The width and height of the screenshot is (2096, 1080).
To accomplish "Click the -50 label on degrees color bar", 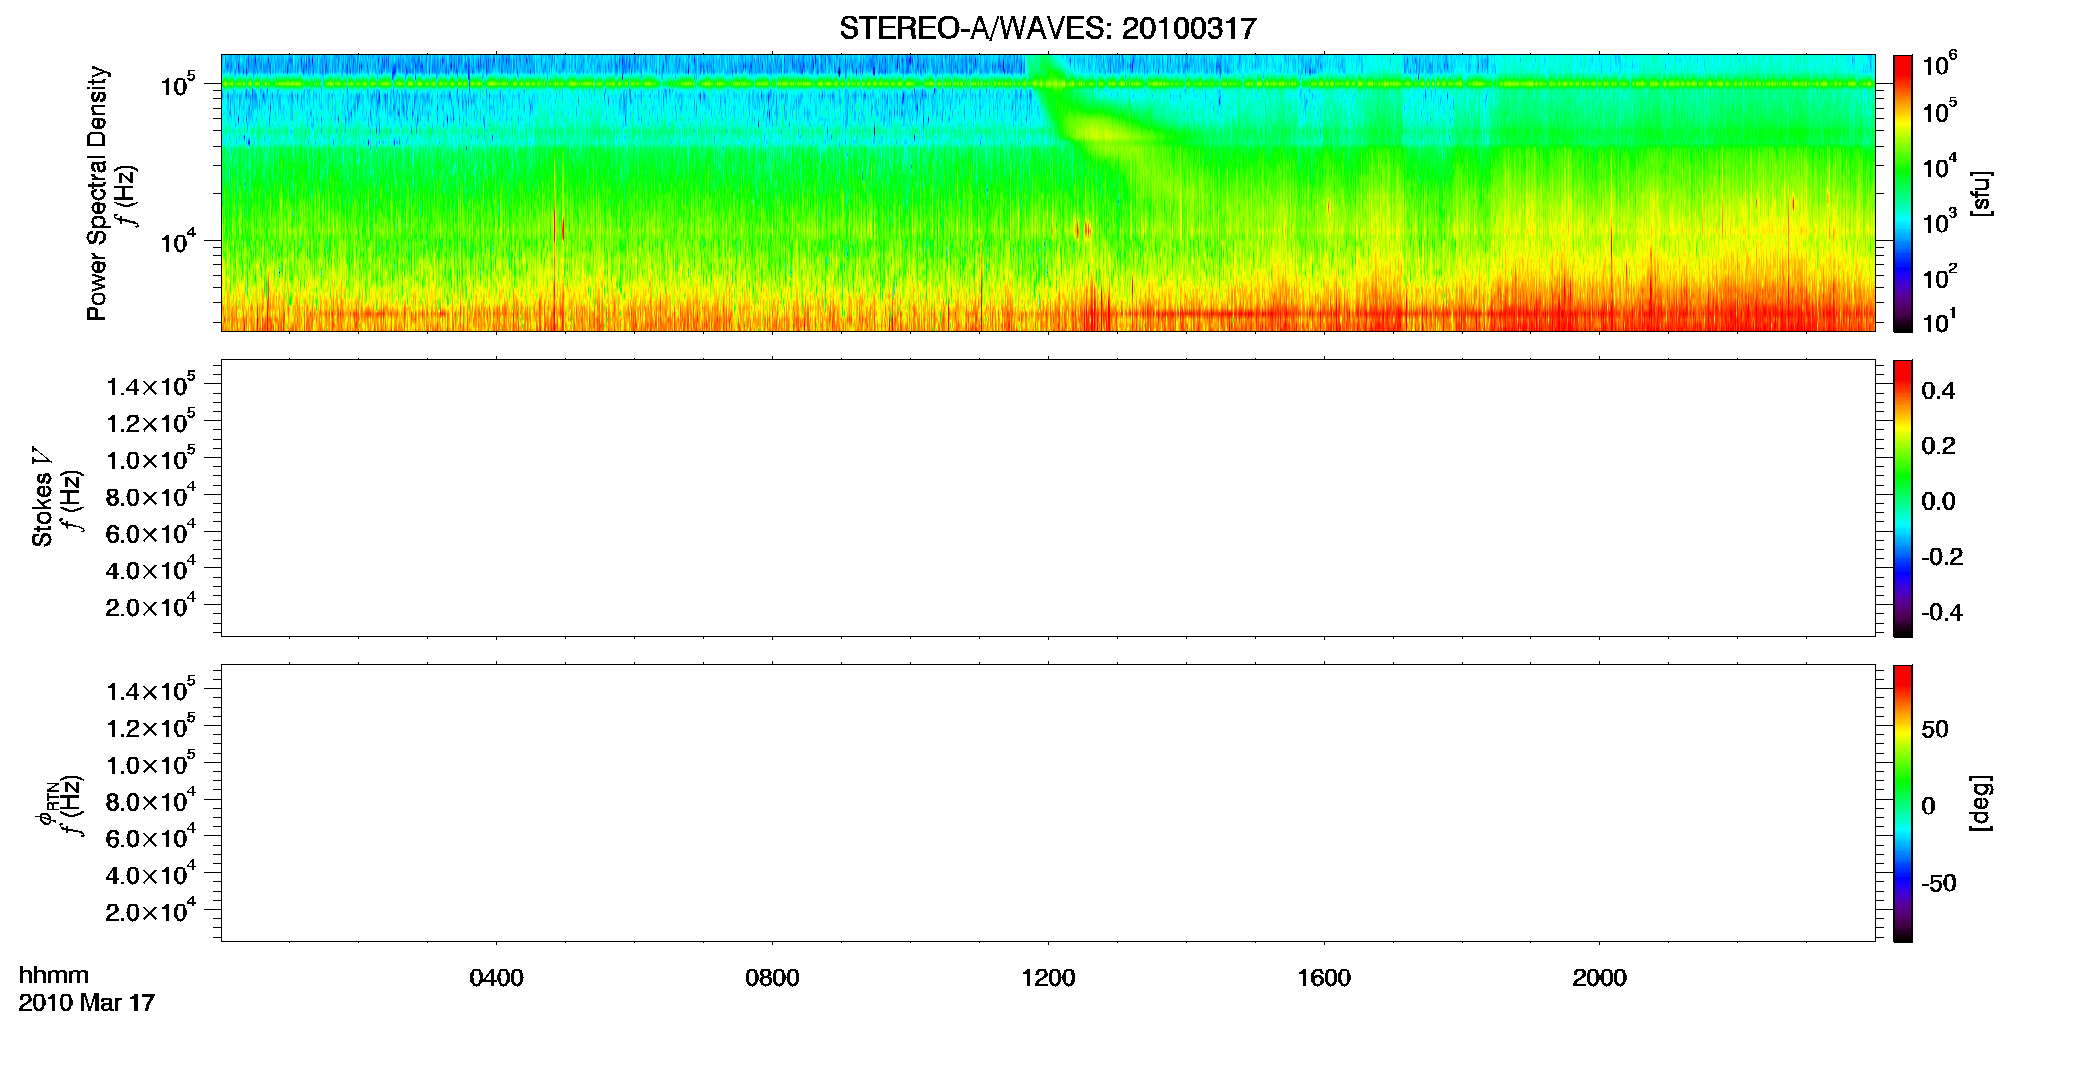I will coord(1939,884).
